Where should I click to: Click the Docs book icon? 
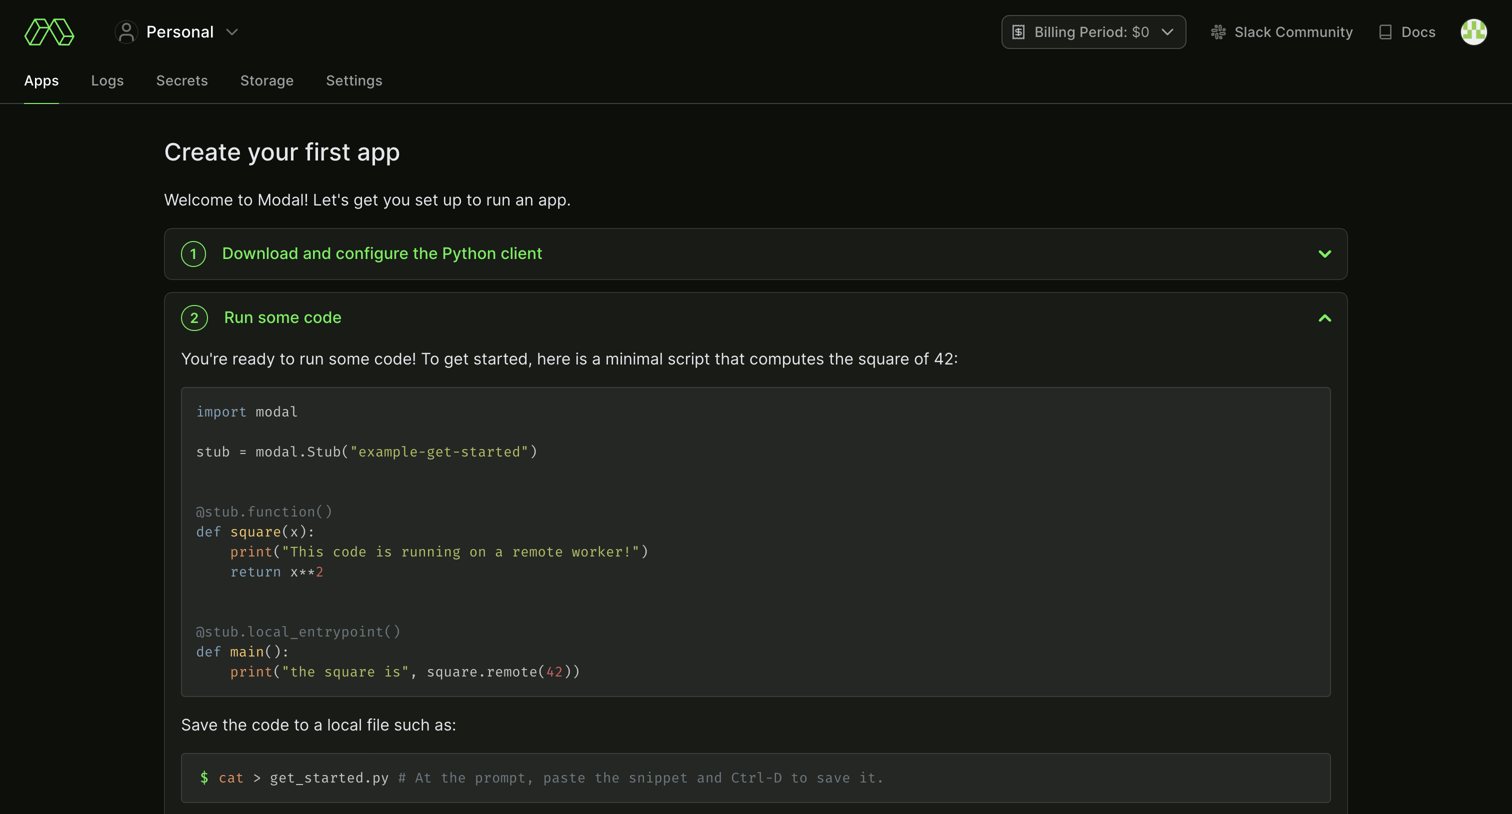[x=1385, y=32]
